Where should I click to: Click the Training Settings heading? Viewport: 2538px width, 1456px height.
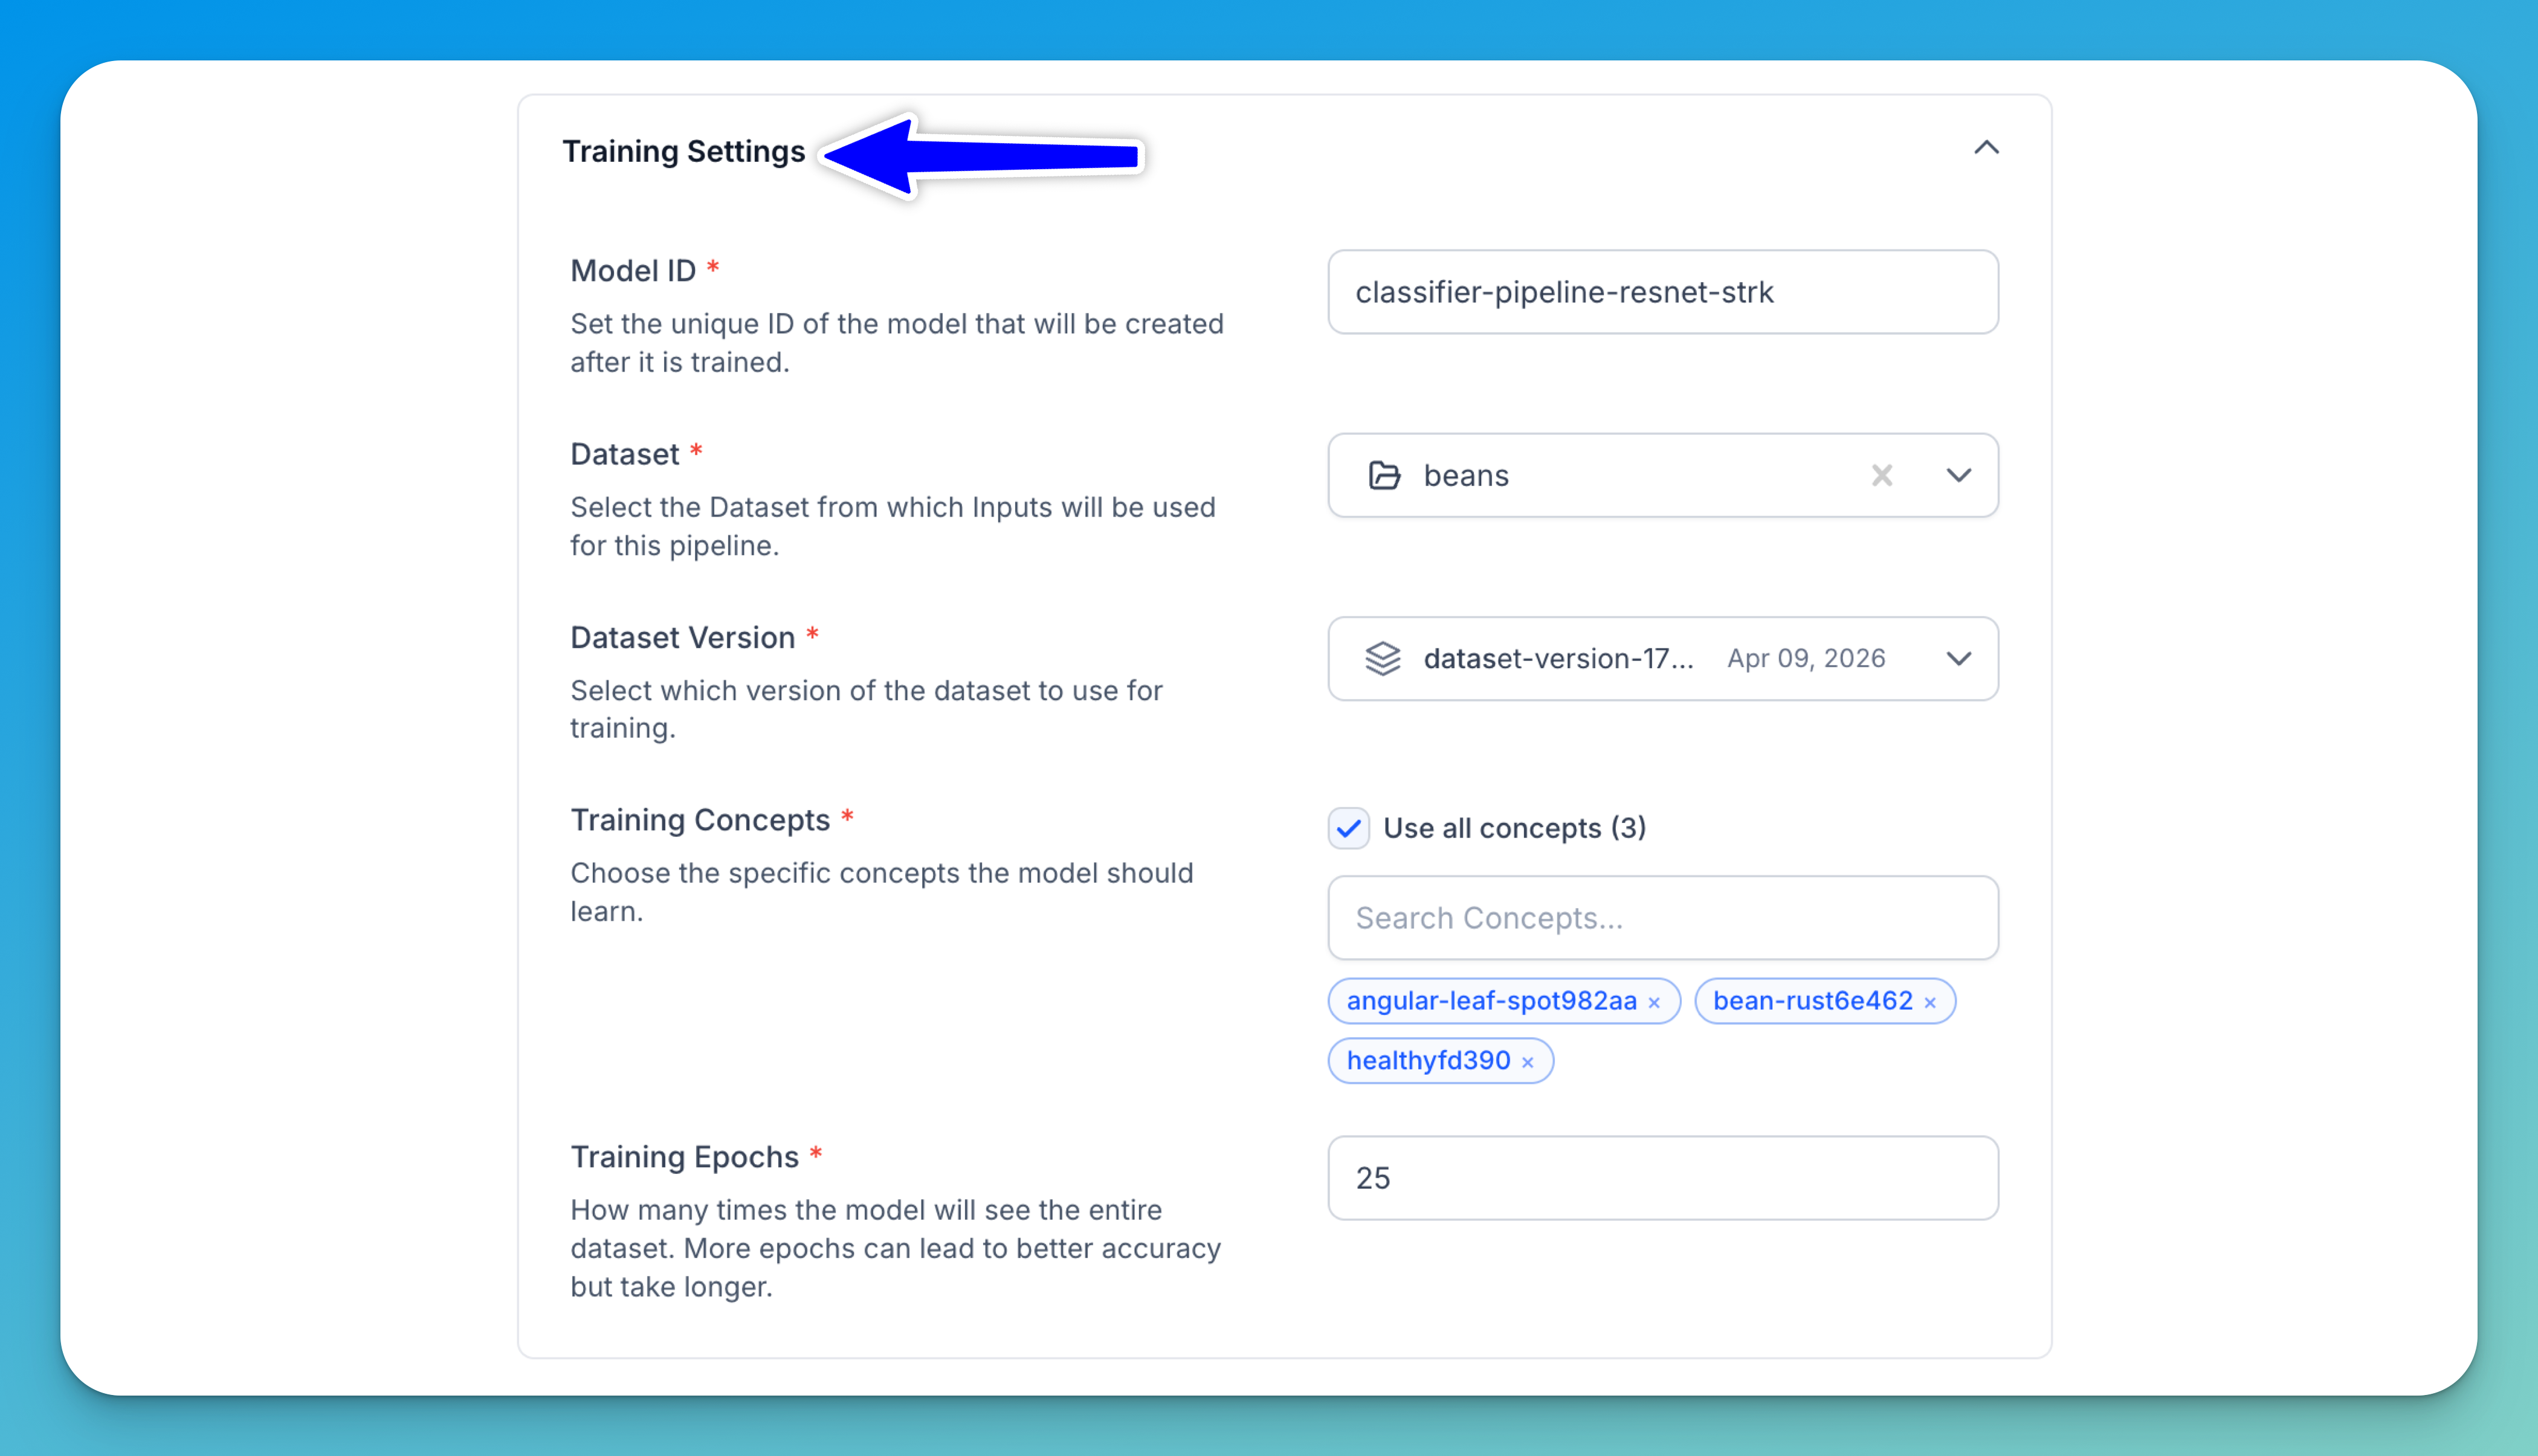683,151
